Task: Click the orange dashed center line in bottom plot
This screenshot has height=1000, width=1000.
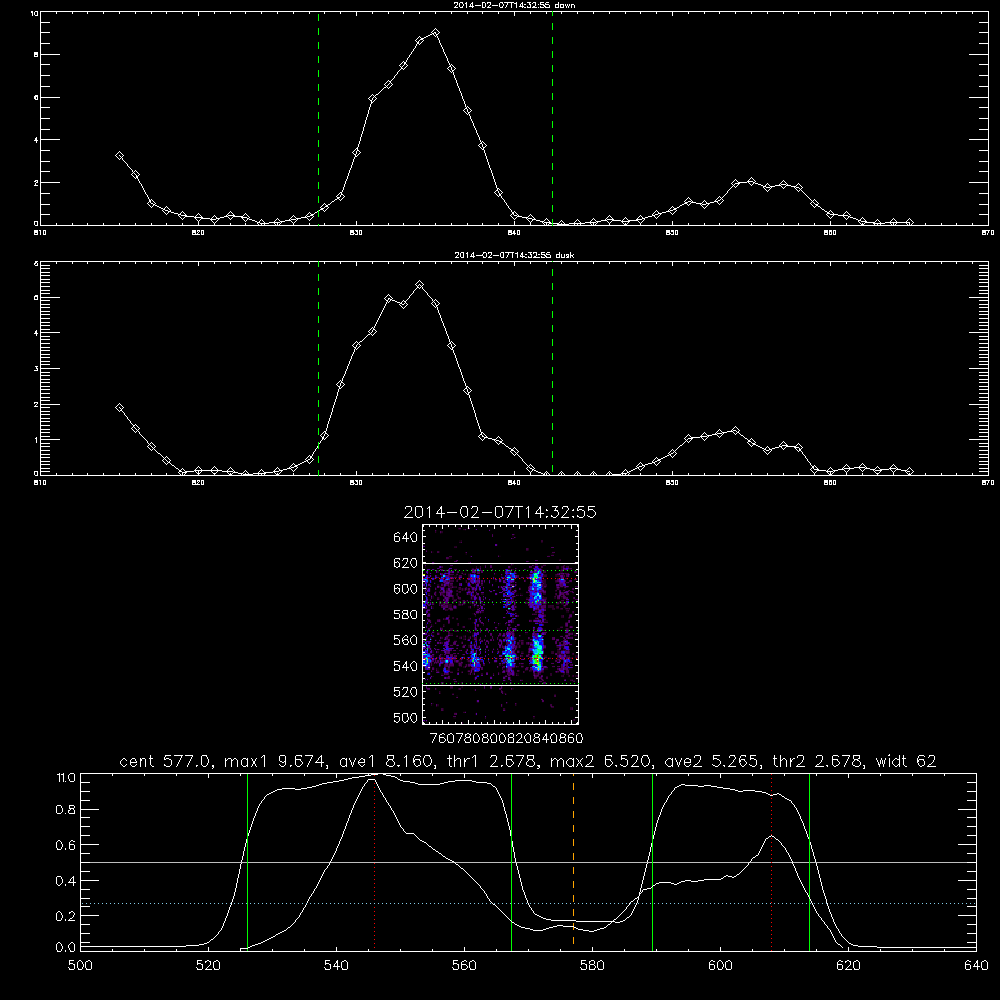Action: click(x=573, y=861)
